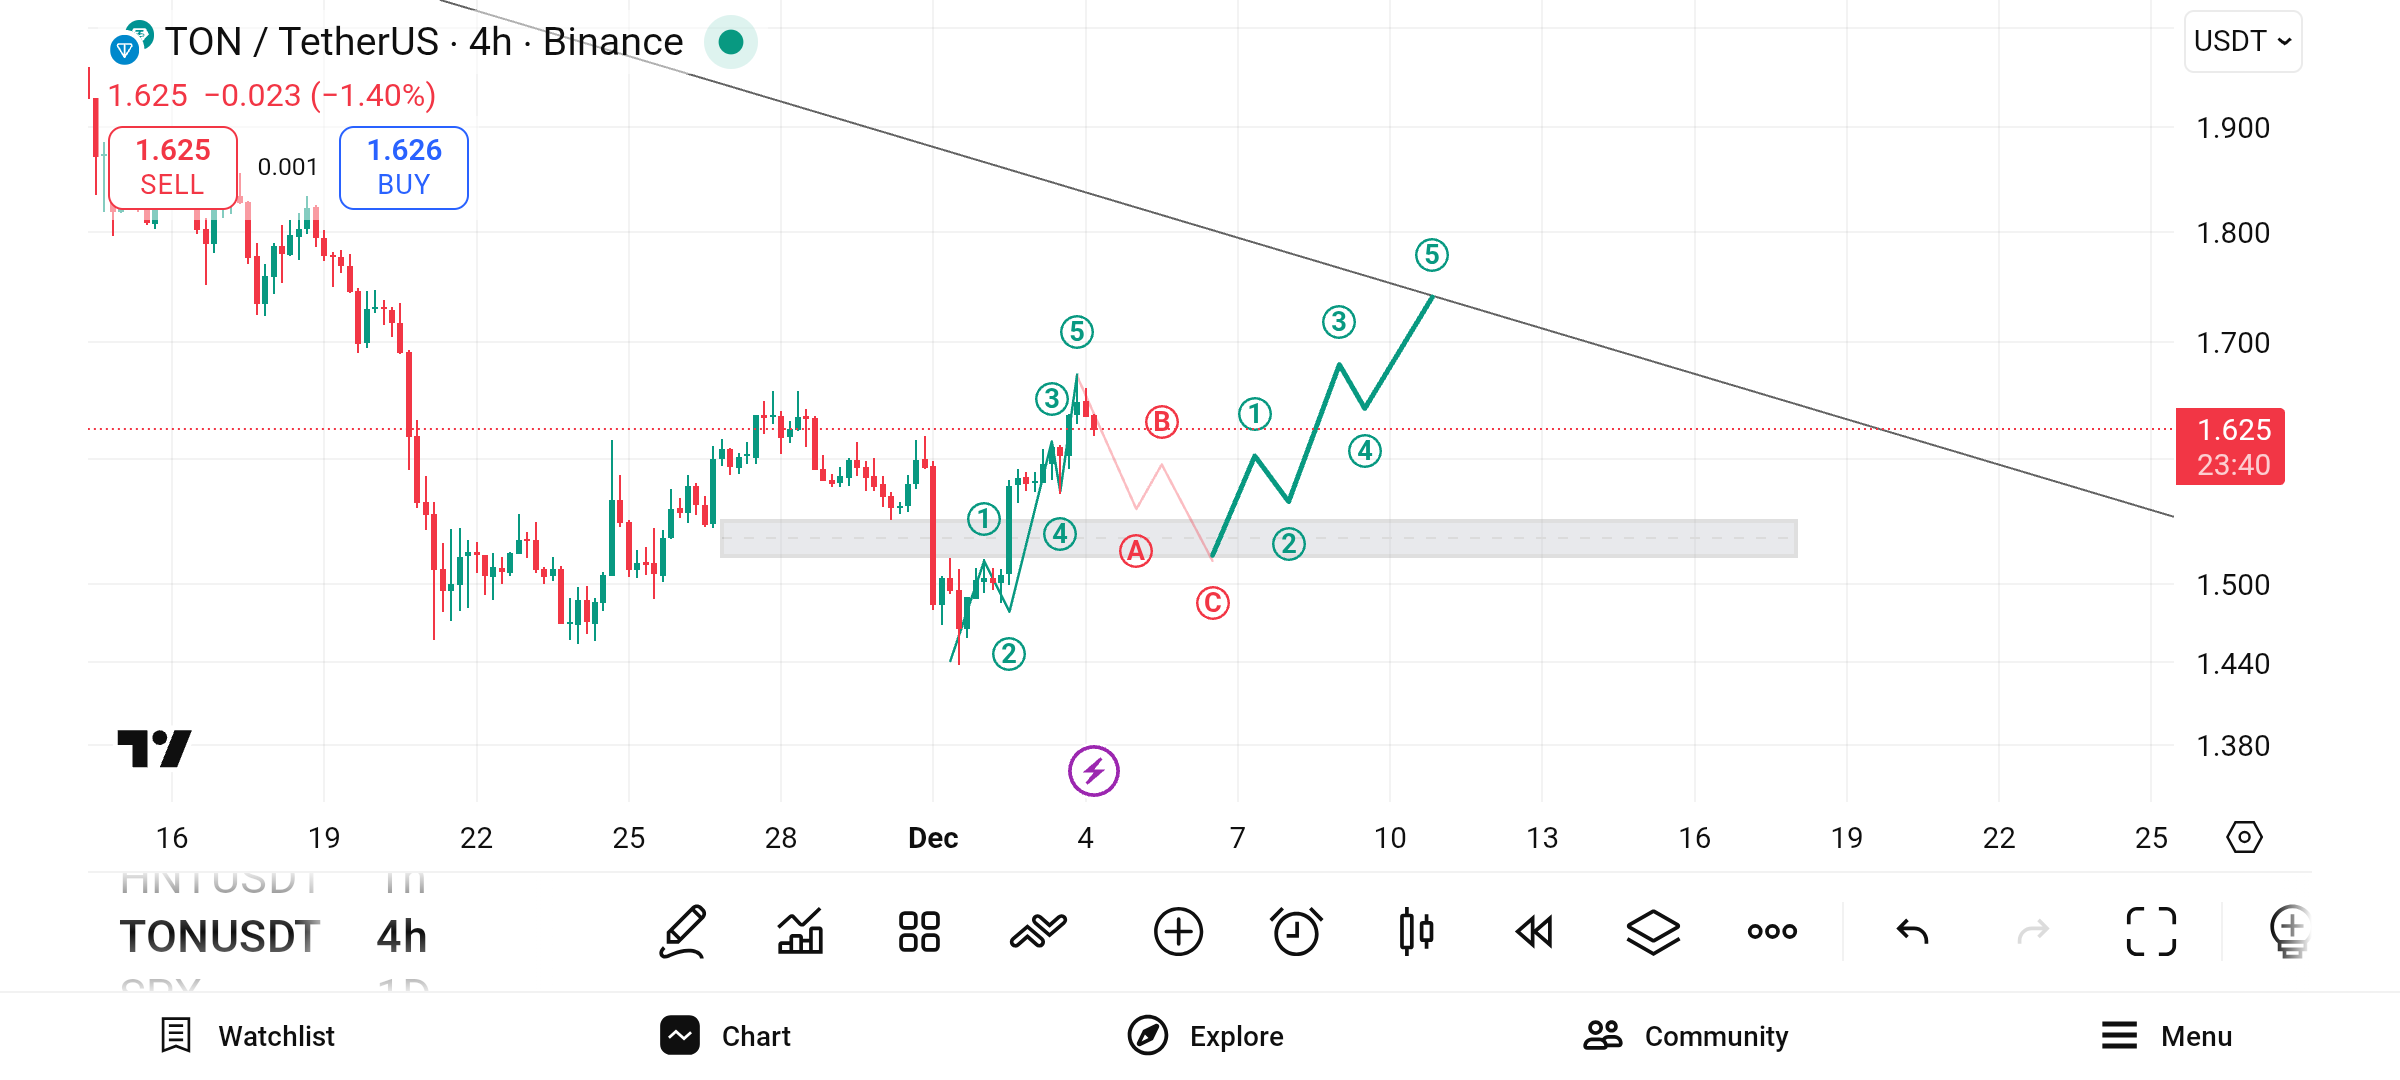Screen dimensions: 2400x1080
Task: Open the drawing tools pencil icon
Action: click(684, 932)
